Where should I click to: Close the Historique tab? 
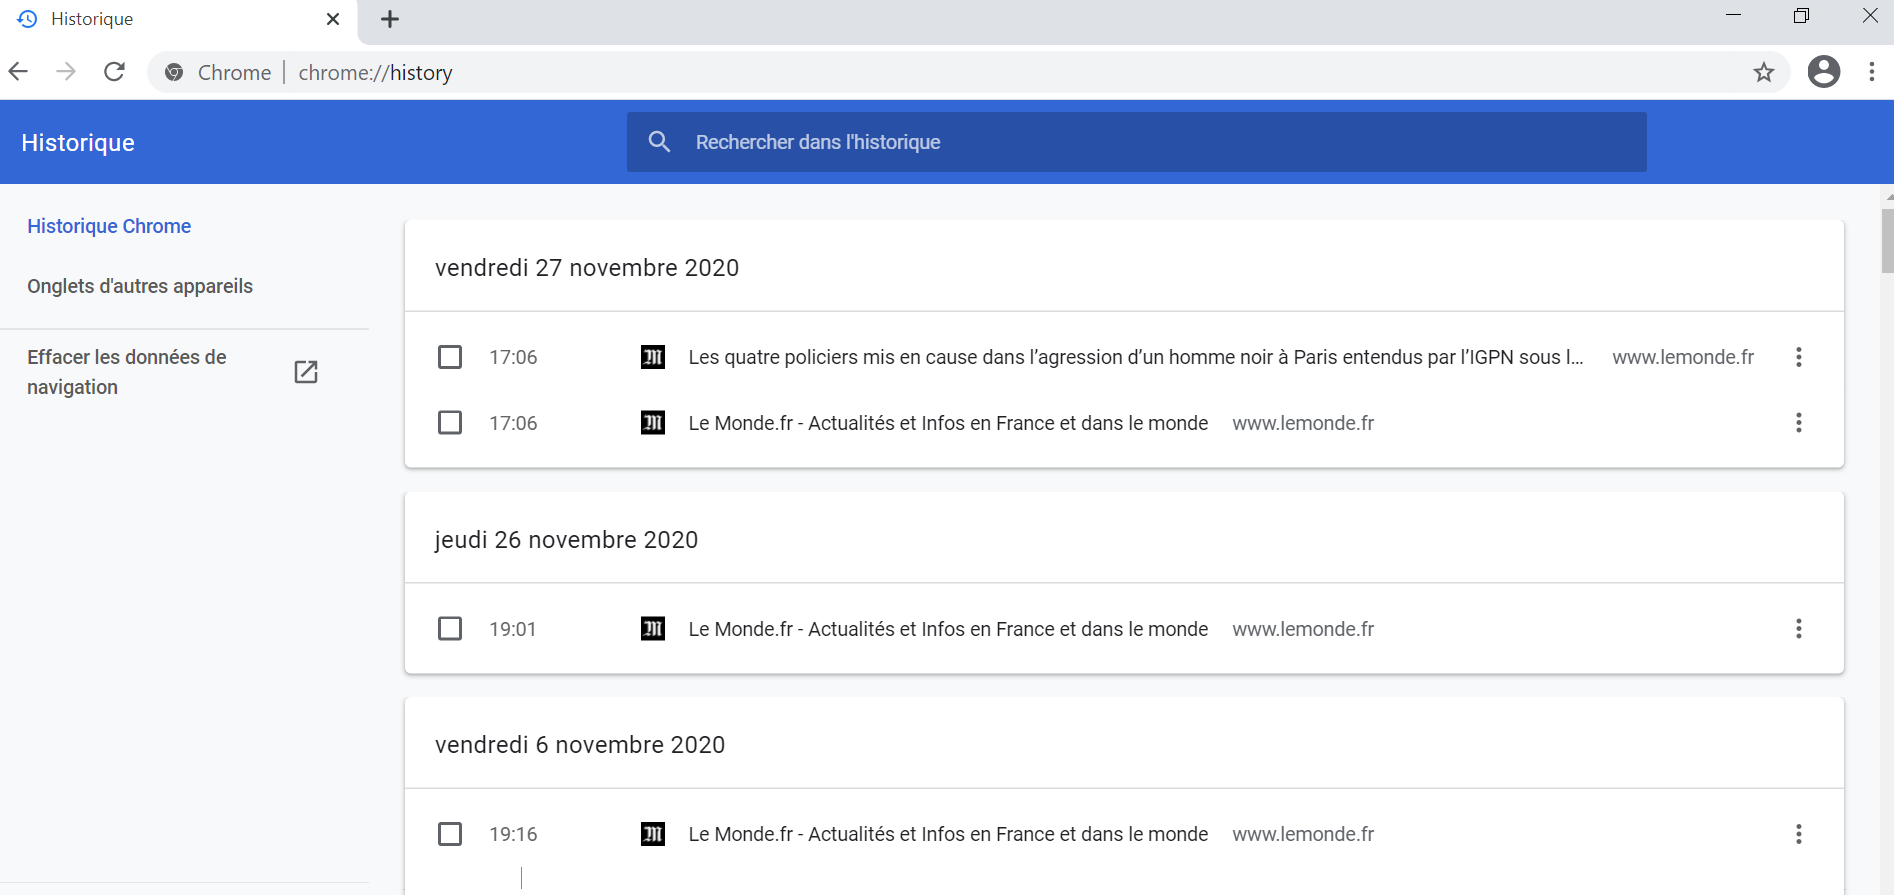(x=333, y=19)
